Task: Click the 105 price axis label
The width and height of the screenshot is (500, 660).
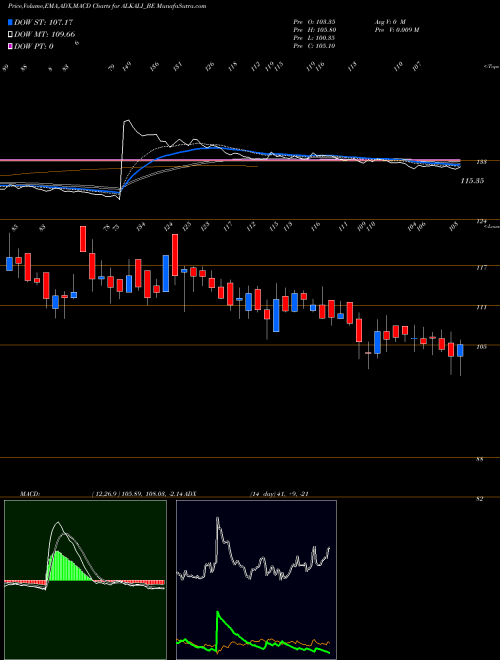Action: coord(482,347)
